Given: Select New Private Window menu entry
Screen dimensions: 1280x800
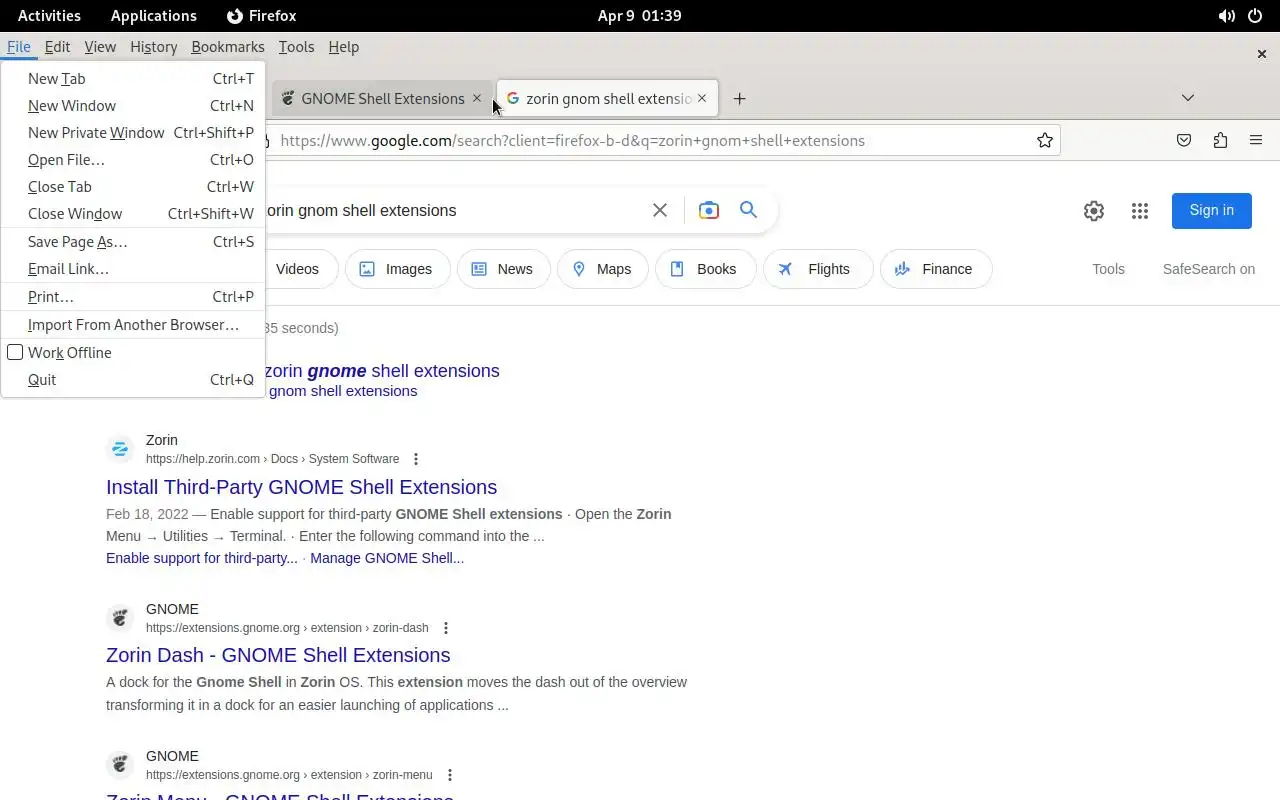Looking at the screenshot, I should pyautogui.click(x=133, y=133).
